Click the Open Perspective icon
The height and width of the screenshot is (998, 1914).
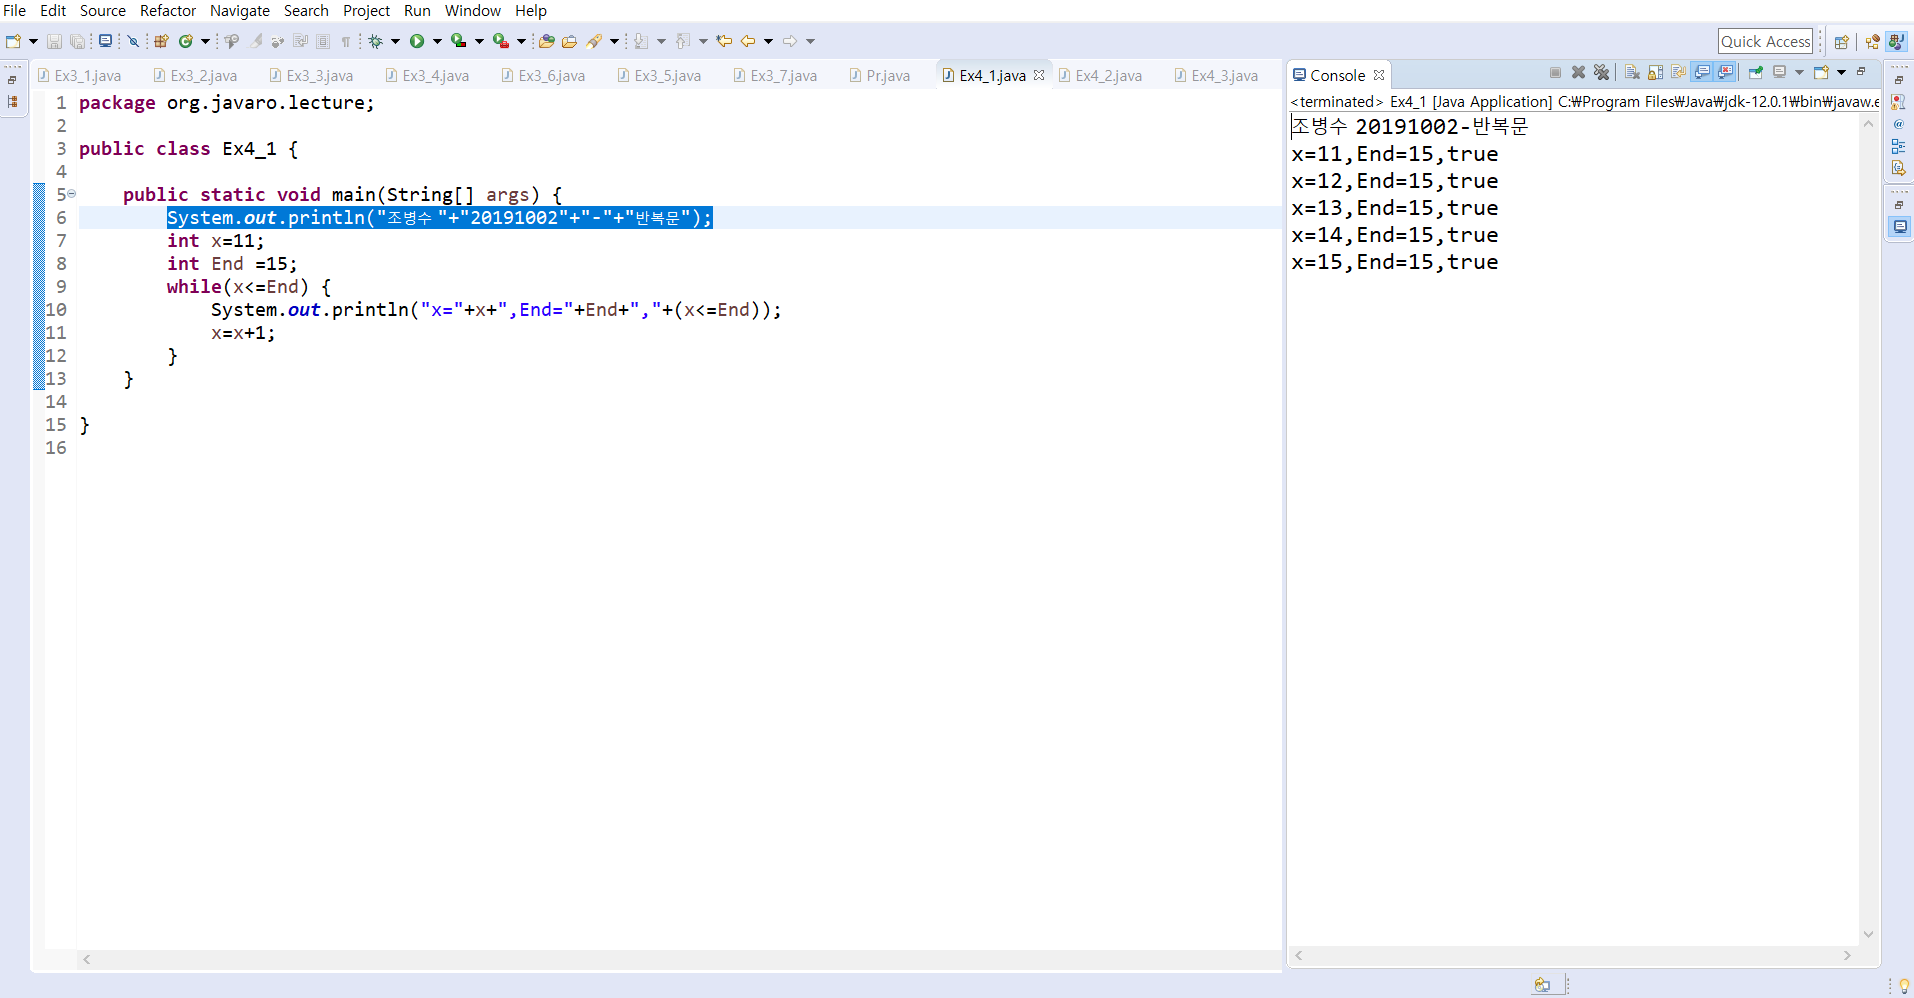click(1841, 42)
